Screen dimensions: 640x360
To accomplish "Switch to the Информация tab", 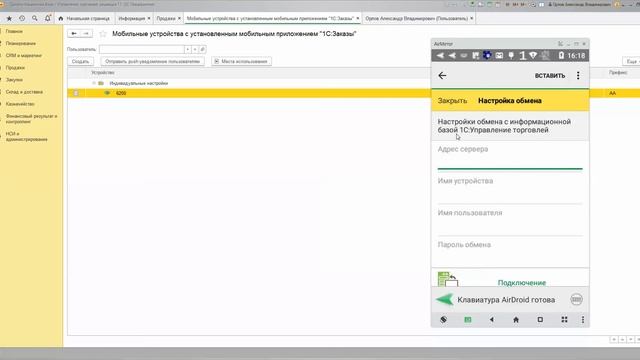I will pyautogui.click(x=131, y=18).
